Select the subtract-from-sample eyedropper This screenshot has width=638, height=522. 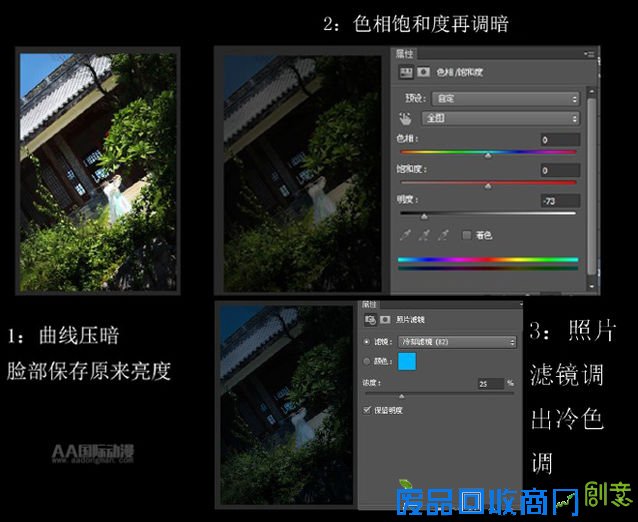click(x=443, y=235)
